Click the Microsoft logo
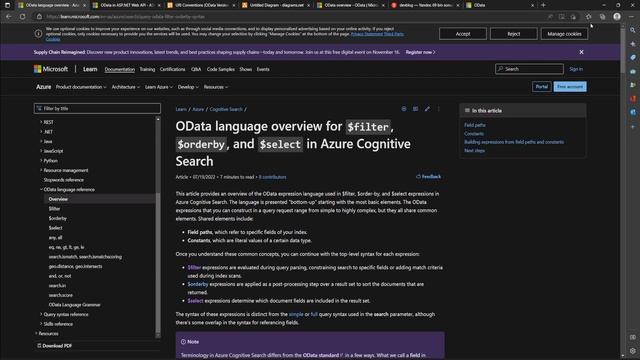 click(51, 69)
